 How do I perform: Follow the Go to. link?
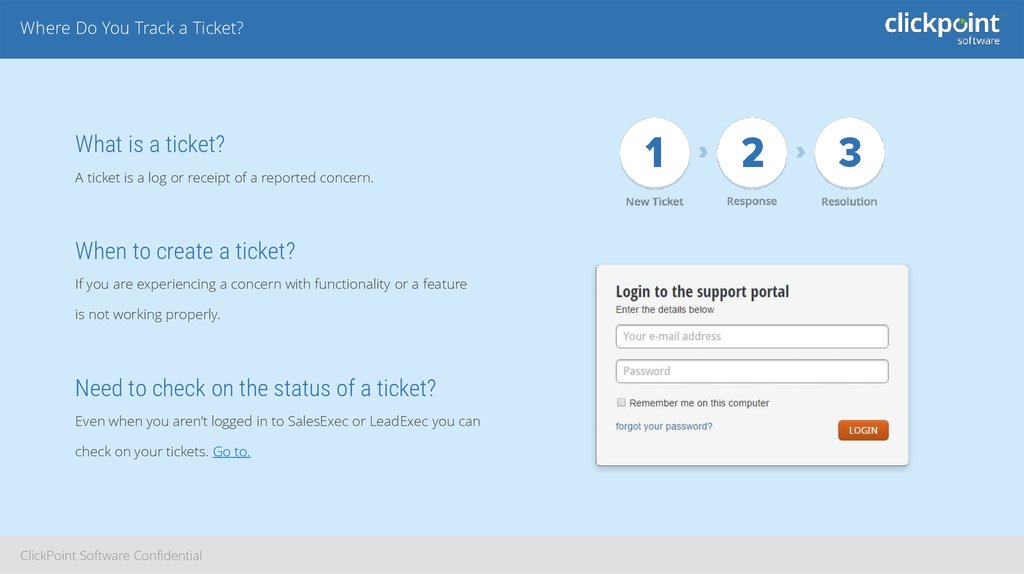click(231, 451)
